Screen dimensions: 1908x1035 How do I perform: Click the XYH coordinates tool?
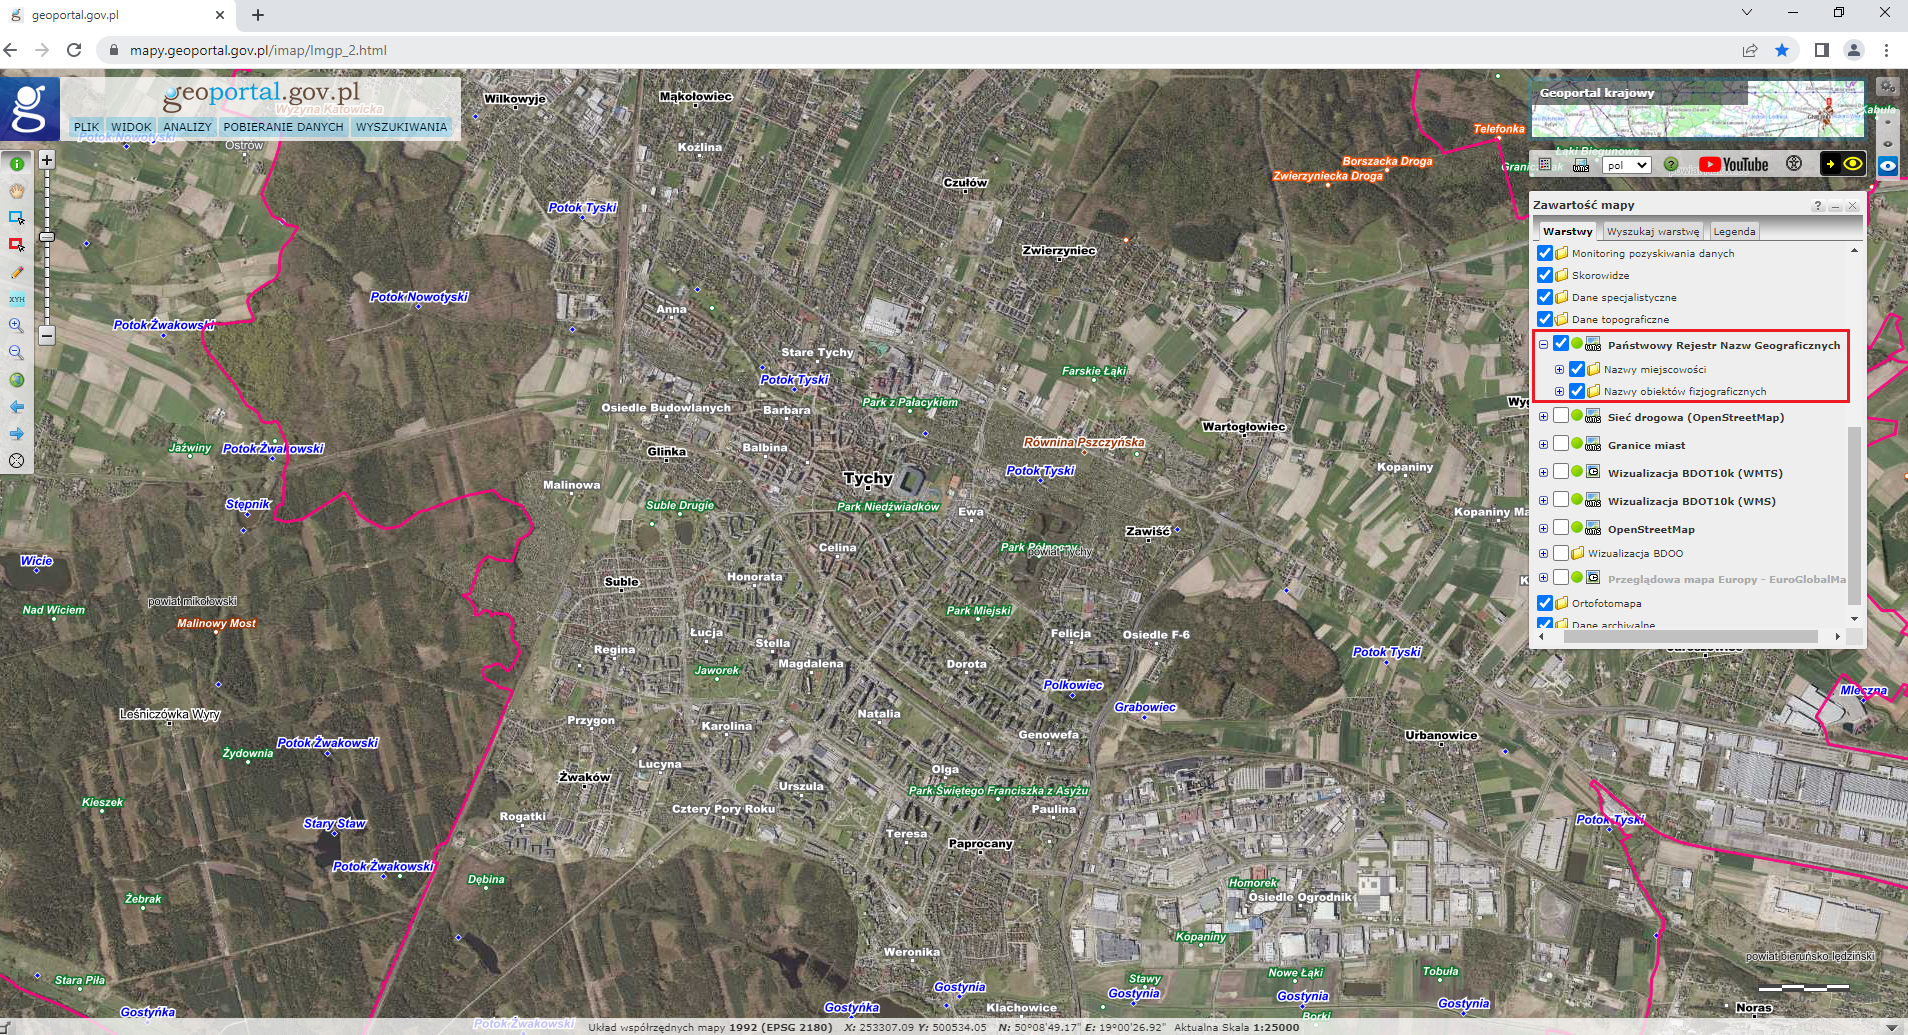[x=17, y=299]
